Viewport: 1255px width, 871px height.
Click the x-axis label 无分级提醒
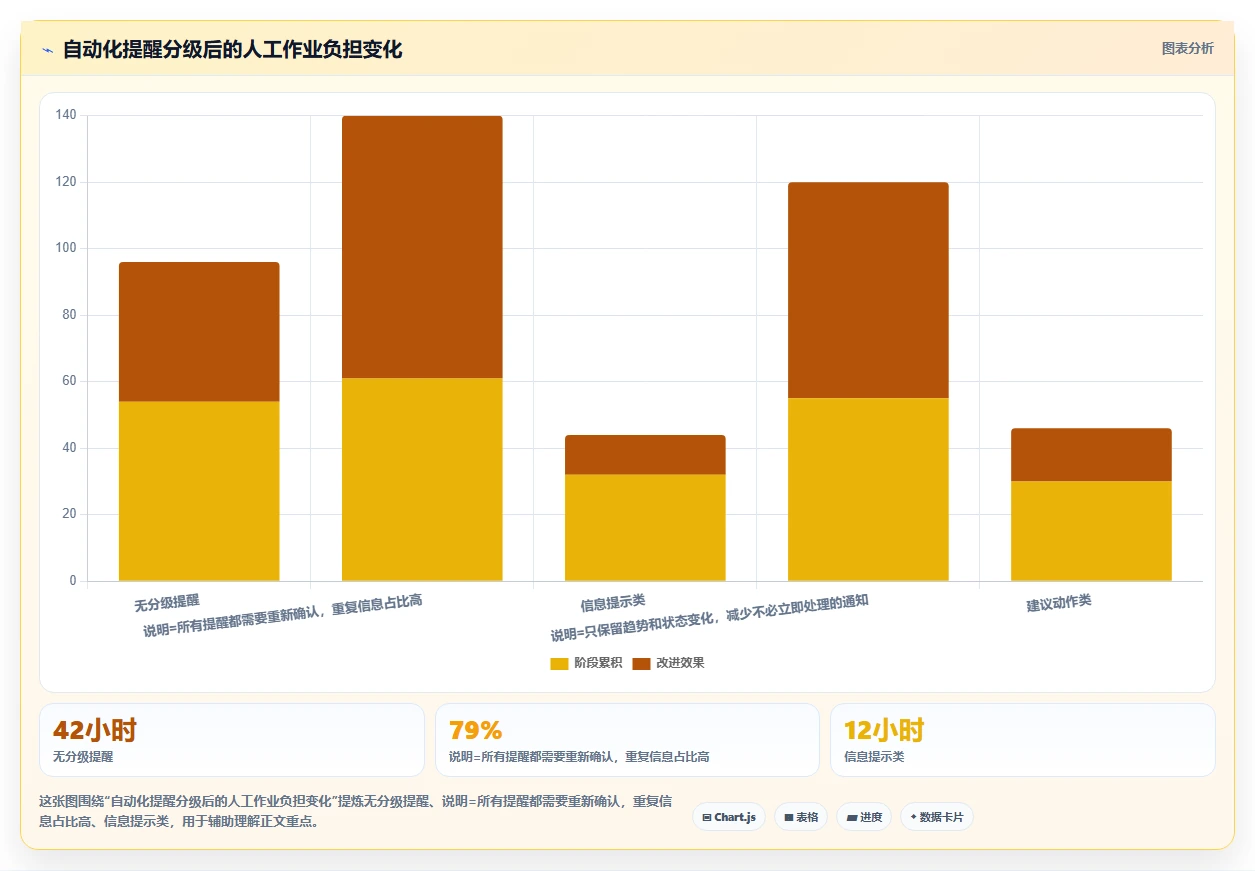pos(167,602)
